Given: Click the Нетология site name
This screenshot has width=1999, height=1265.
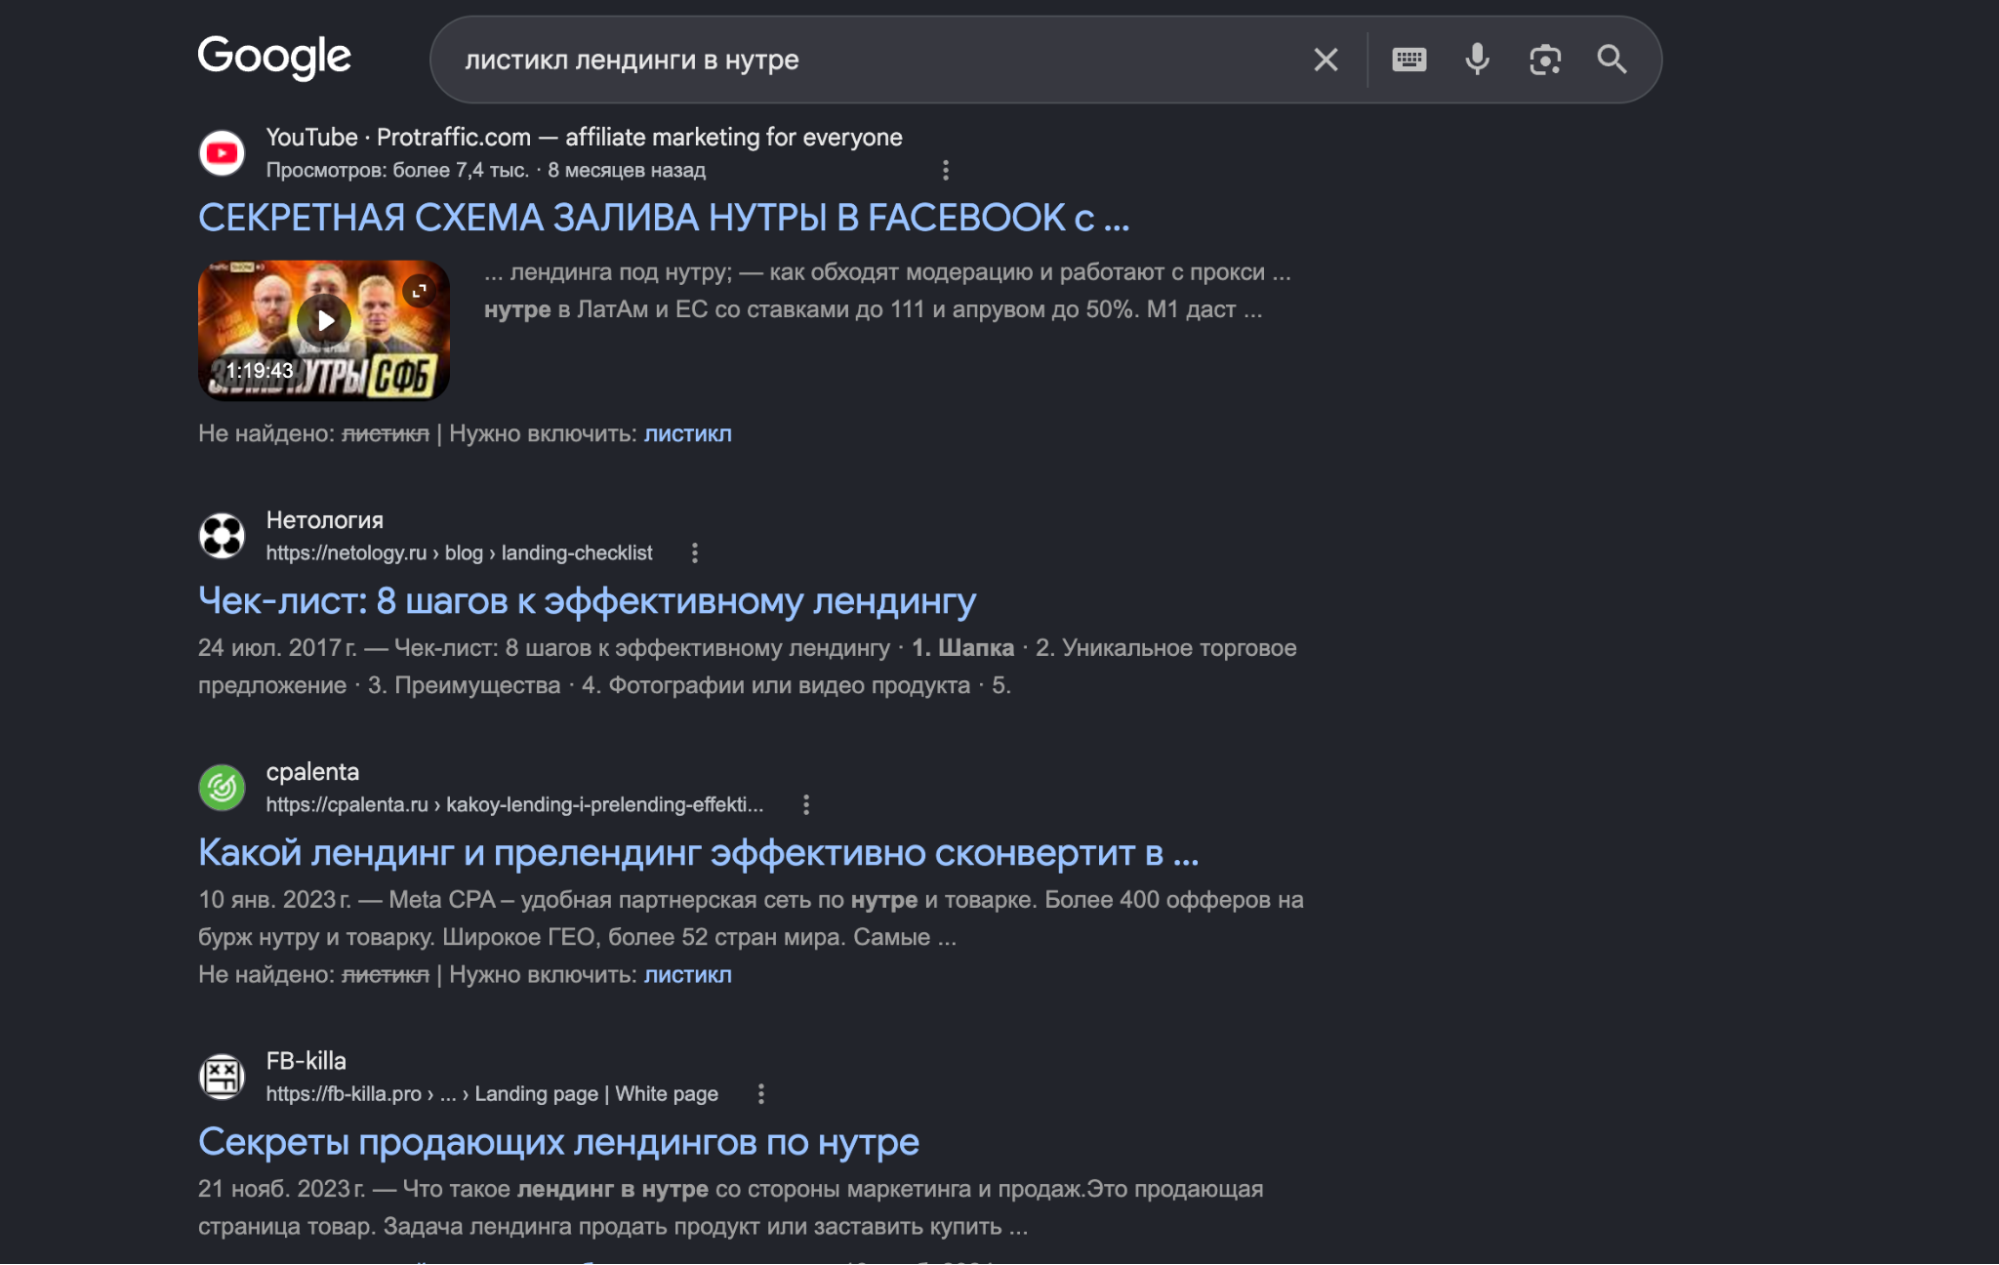Looking at the screenshot, I should tap(325, 520).
